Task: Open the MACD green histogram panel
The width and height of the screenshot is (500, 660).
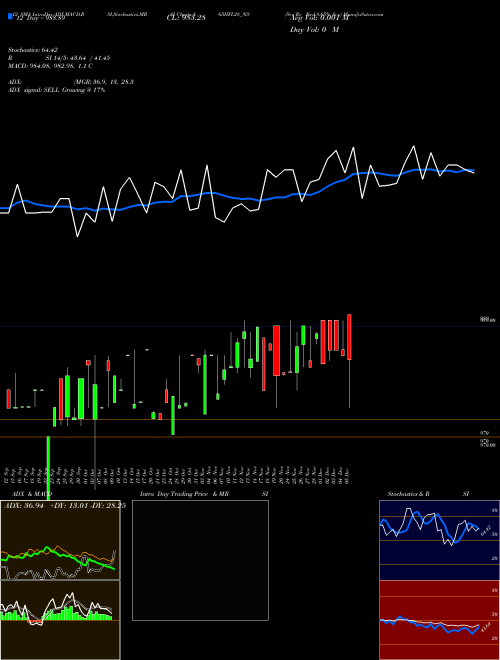Action: coord(60,620)
